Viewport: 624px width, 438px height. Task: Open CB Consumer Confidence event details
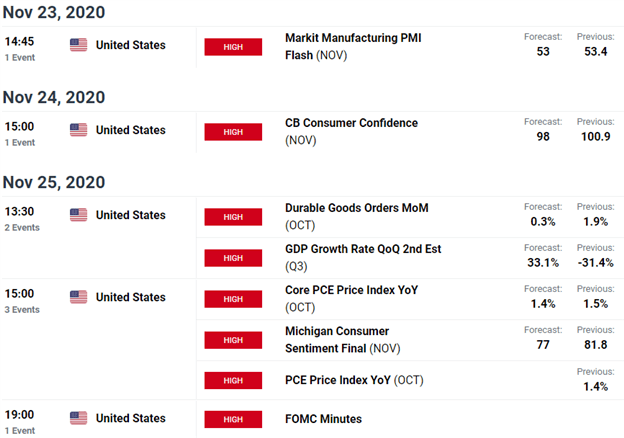[351, 131]
